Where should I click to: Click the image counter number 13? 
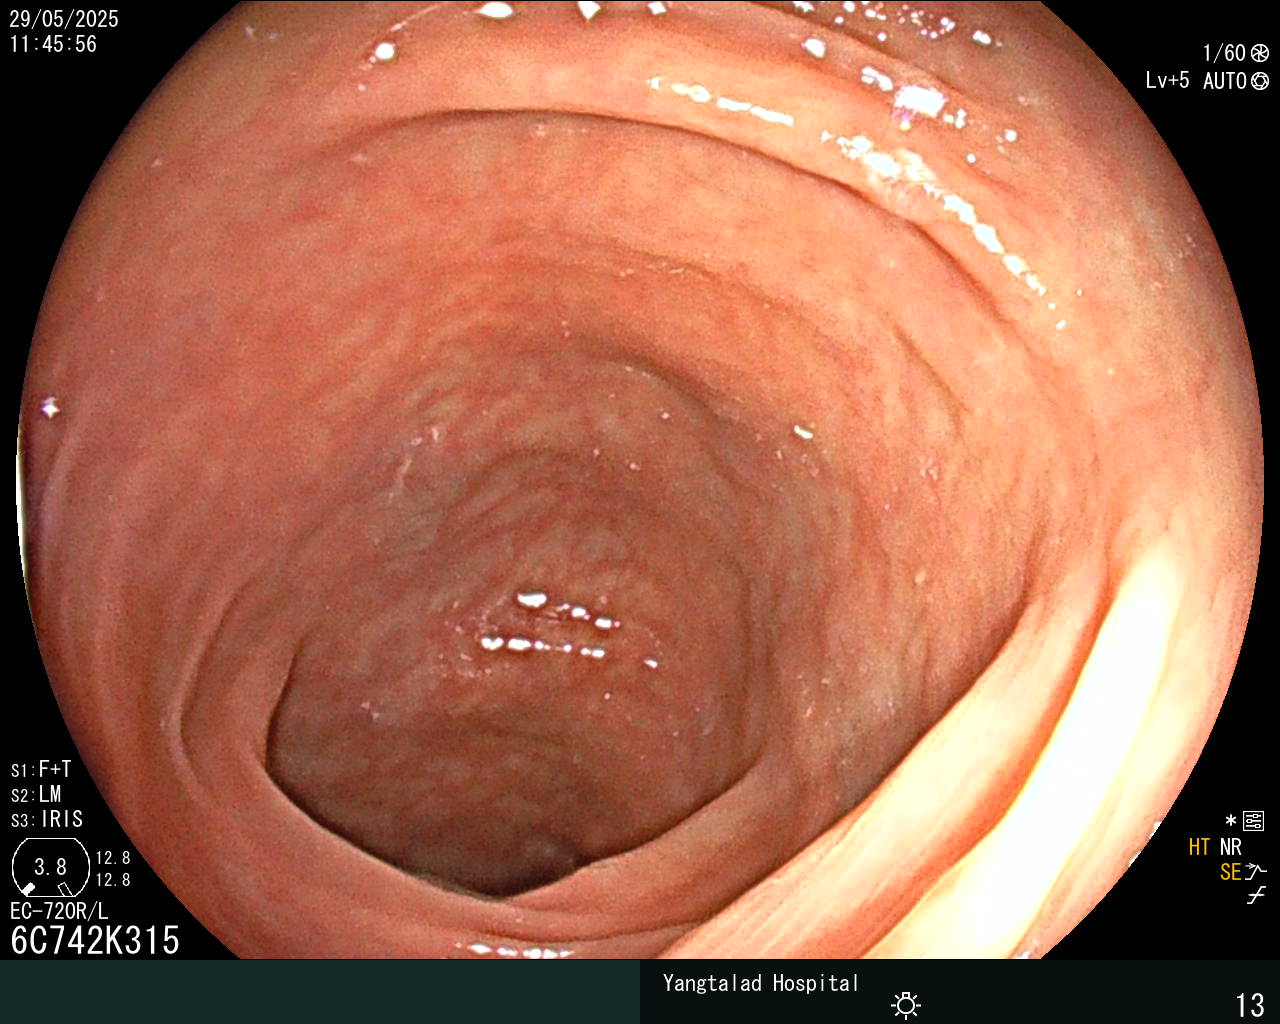tap(1250, 1005)
